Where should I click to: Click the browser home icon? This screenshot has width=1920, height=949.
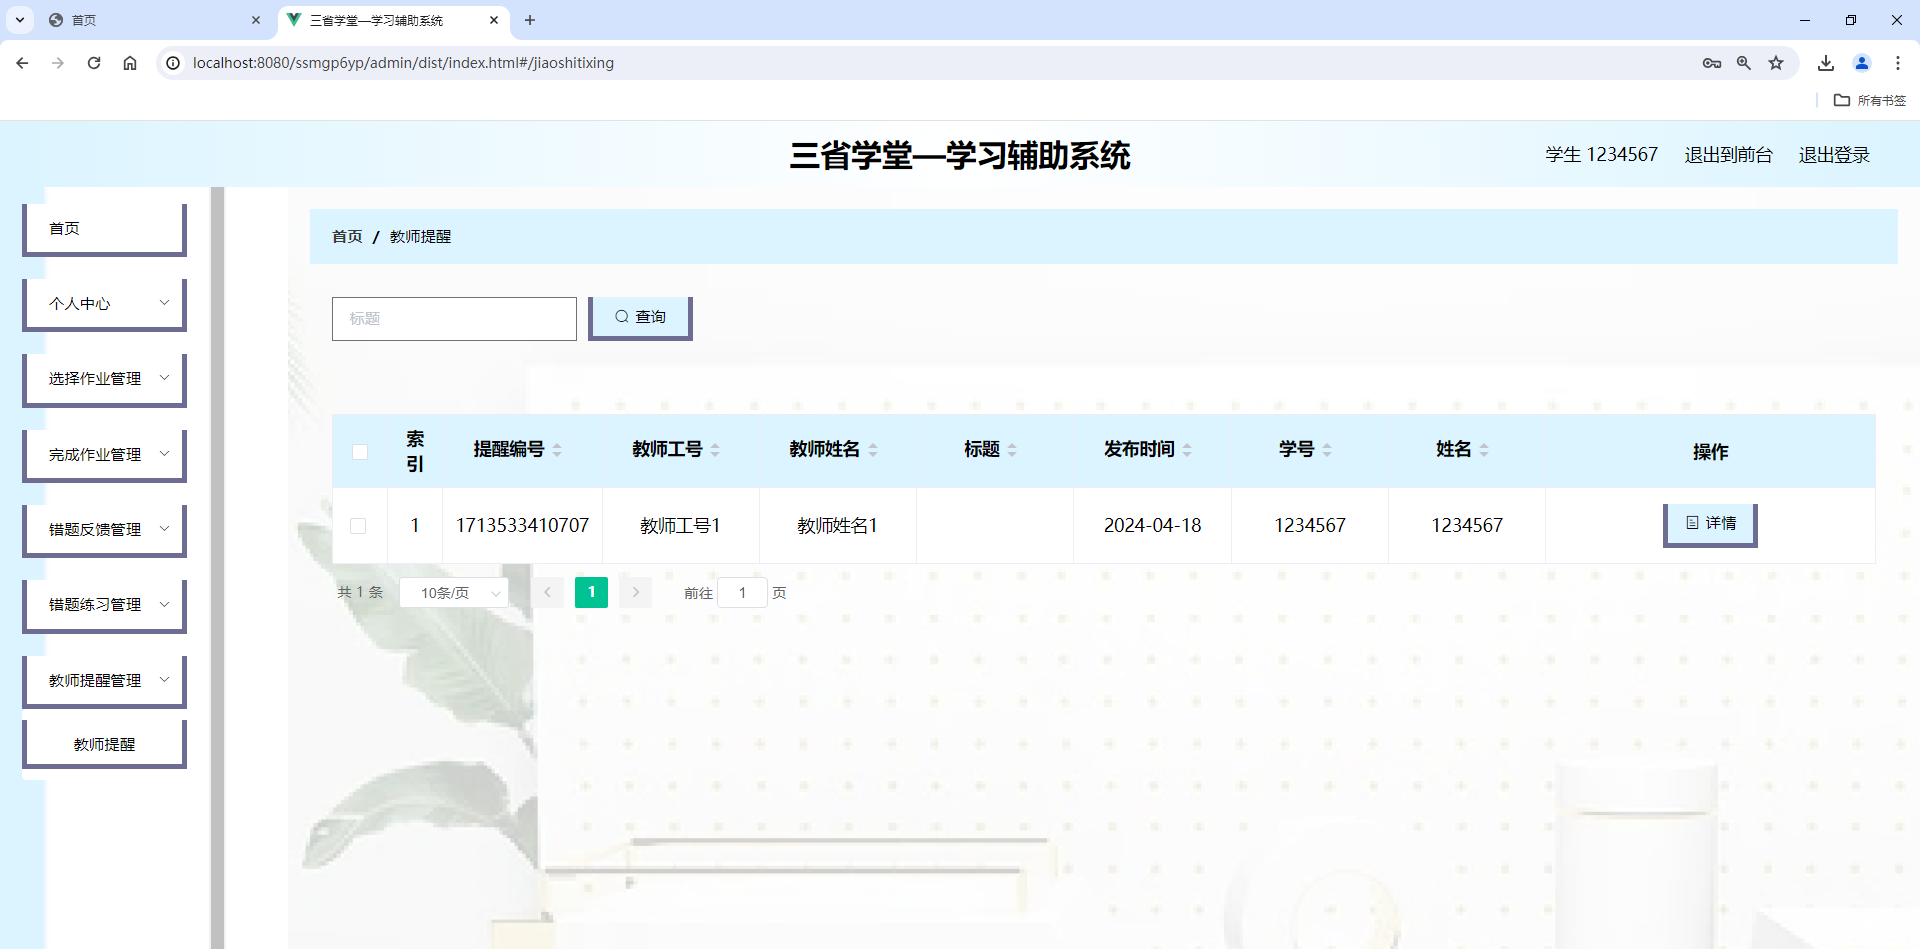[129, 62]
